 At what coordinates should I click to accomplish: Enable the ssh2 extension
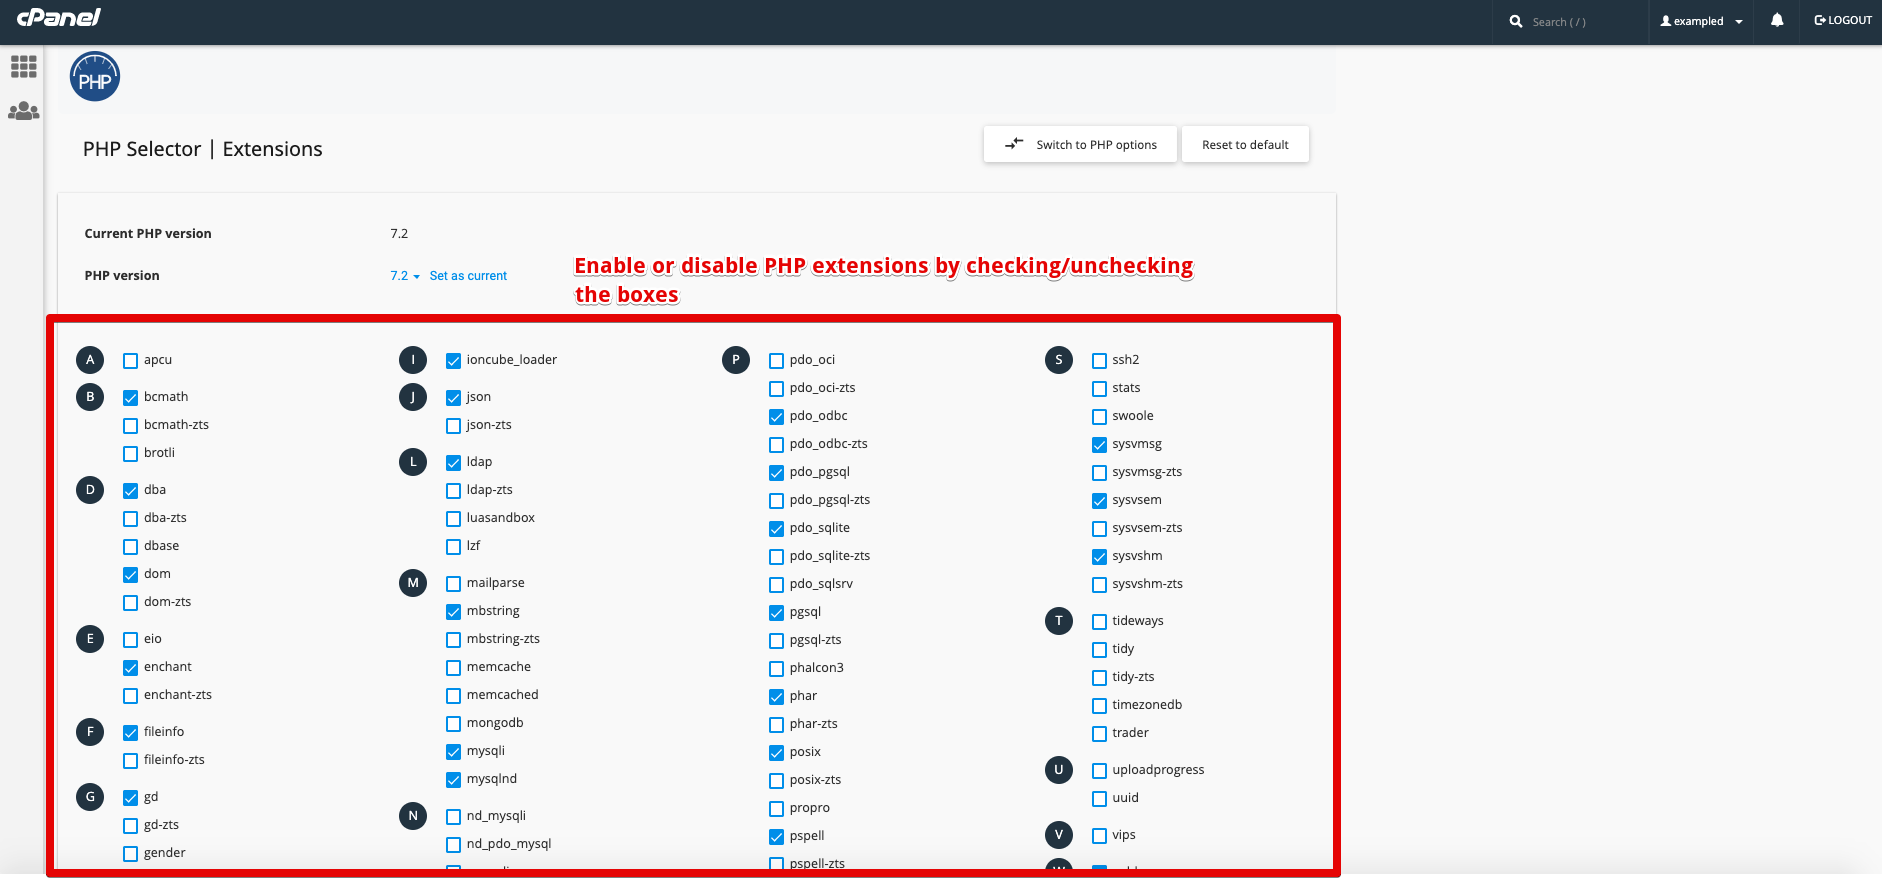coord(1100,361)
